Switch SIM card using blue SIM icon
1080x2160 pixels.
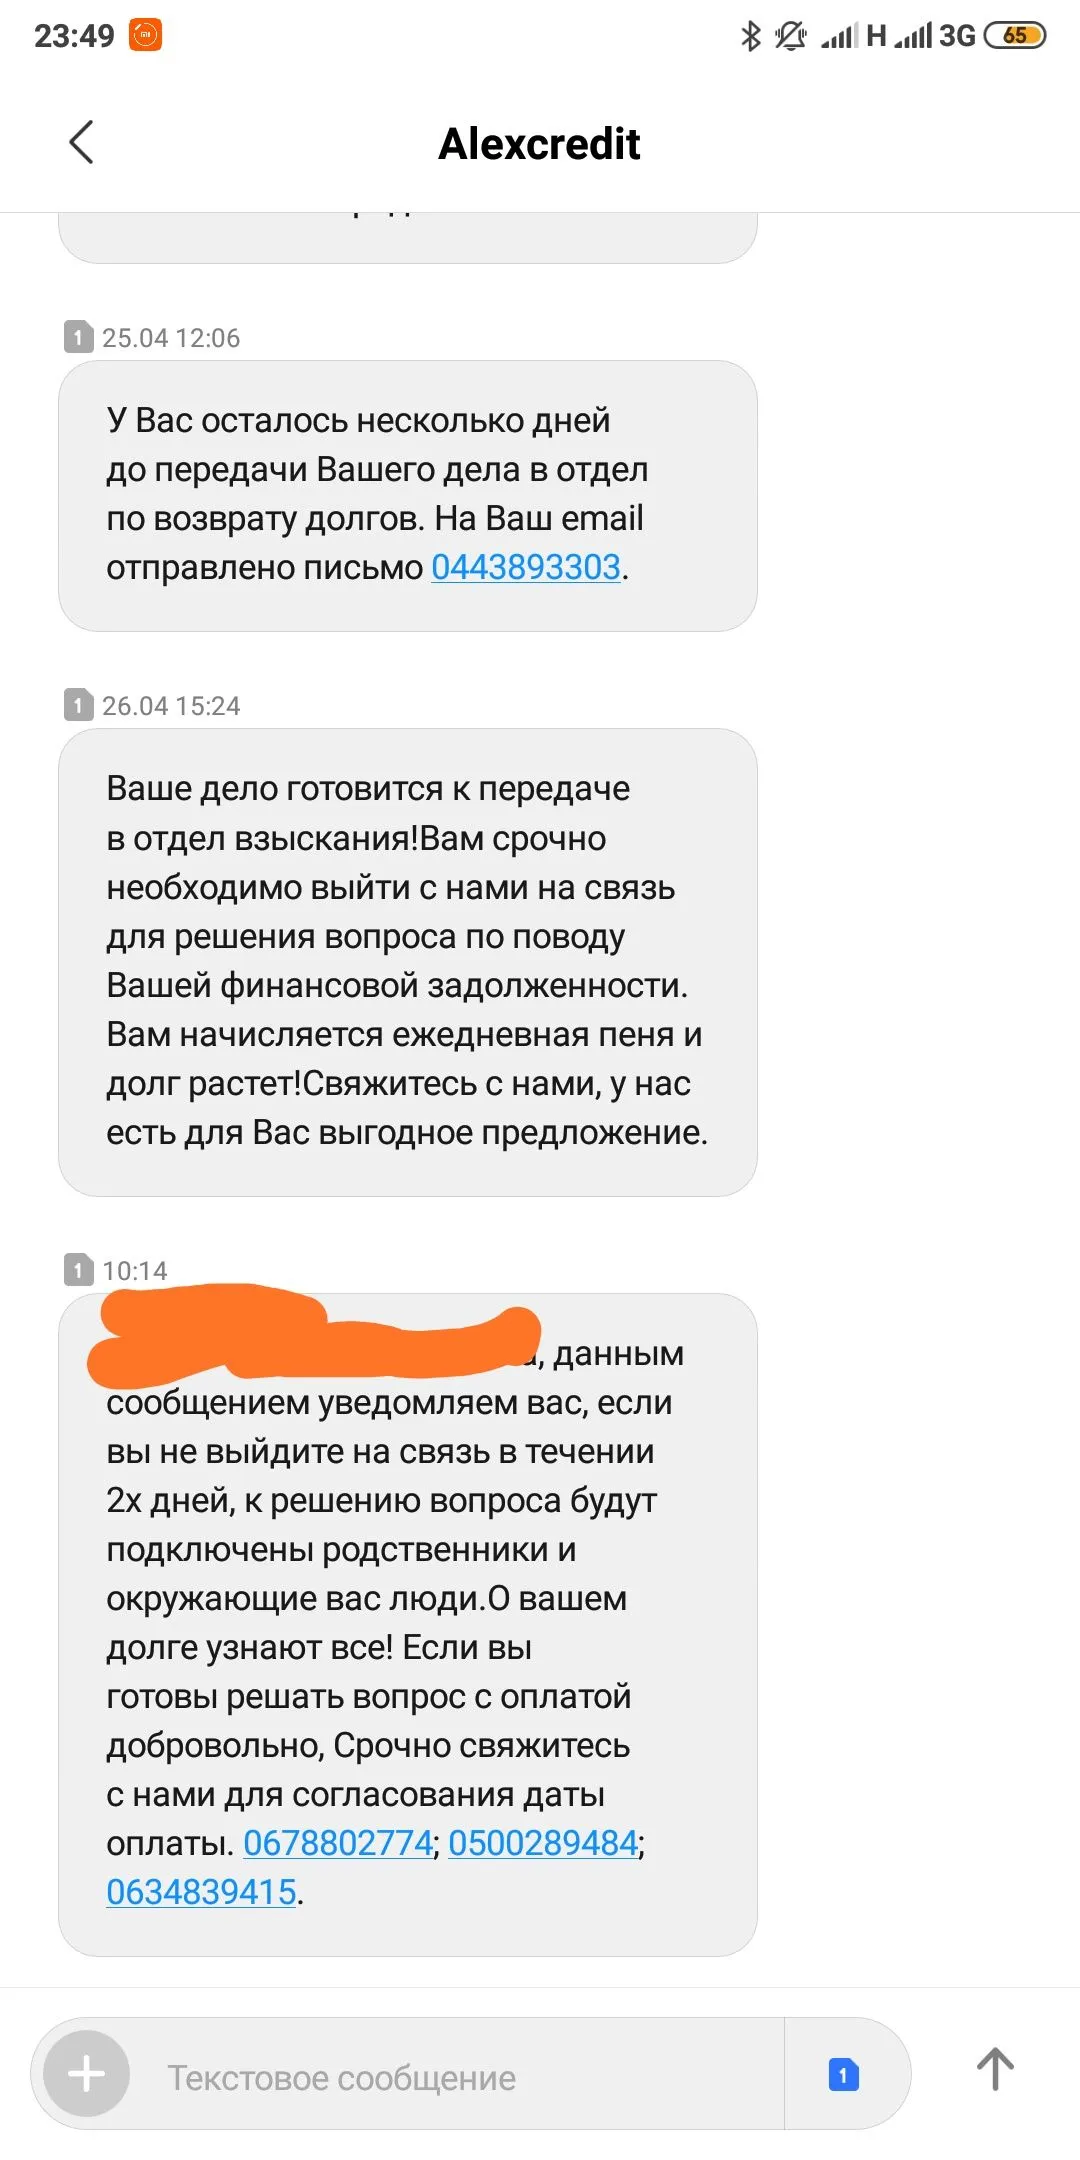843,2074
